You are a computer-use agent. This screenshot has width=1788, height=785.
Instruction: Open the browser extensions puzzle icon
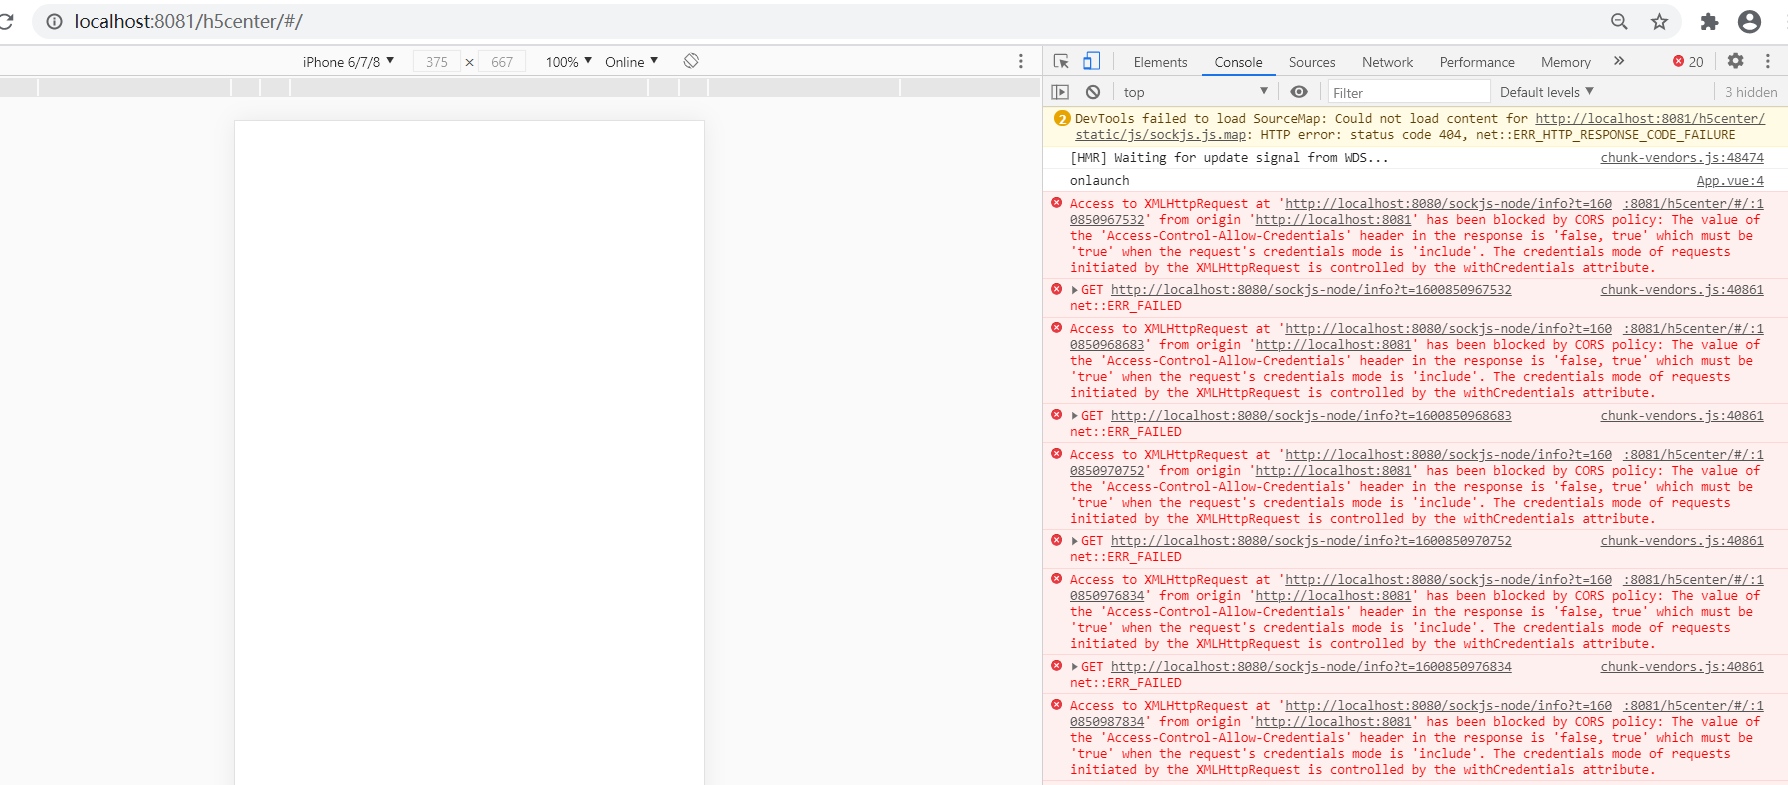1709,22
